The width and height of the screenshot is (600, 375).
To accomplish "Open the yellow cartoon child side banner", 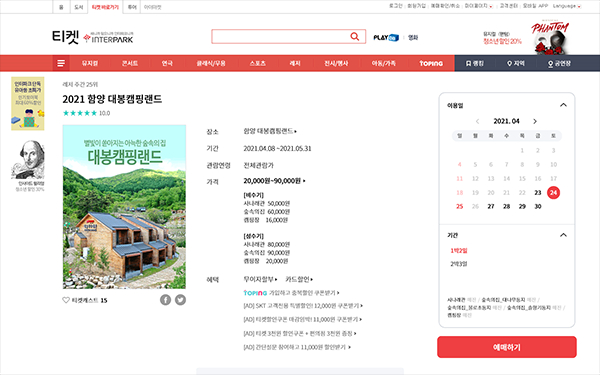I will click(x=28, y=104).
